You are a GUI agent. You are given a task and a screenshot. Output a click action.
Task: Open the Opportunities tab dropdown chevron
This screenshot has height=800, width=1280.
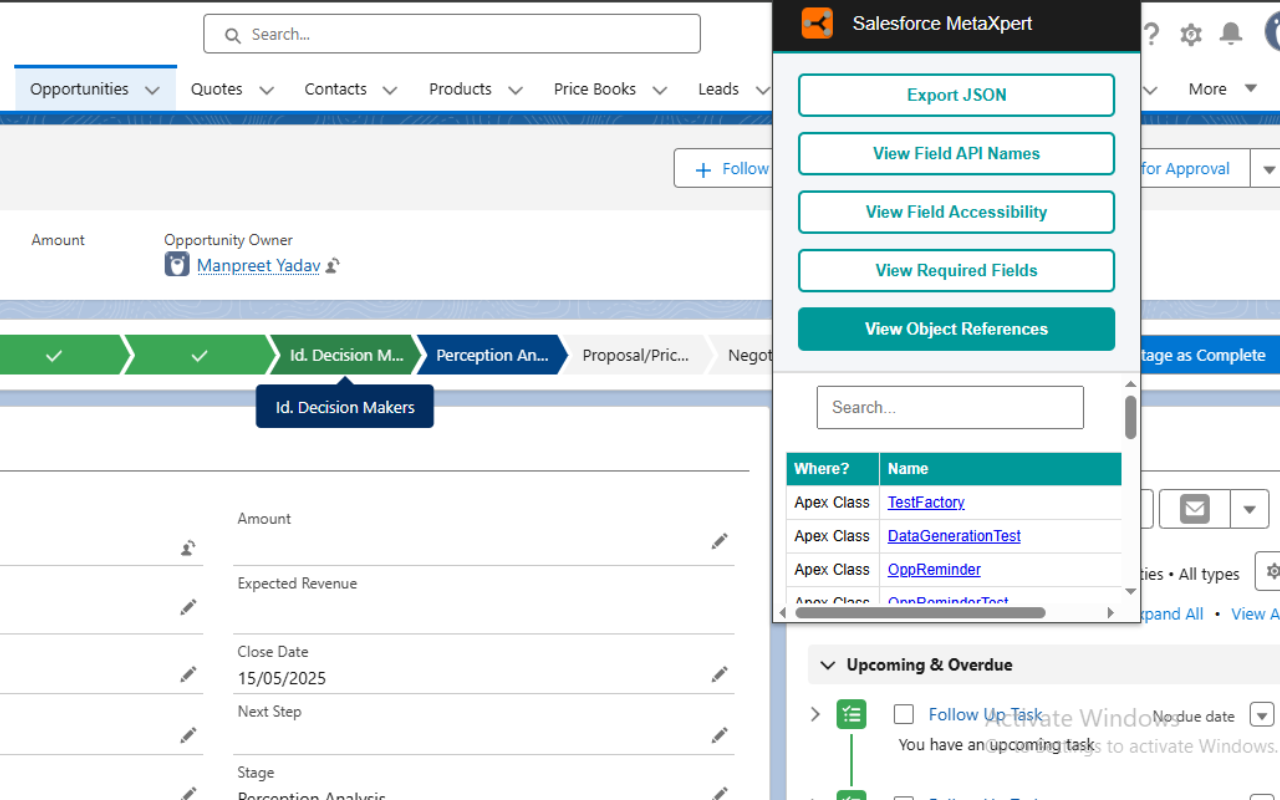point(152,90)
